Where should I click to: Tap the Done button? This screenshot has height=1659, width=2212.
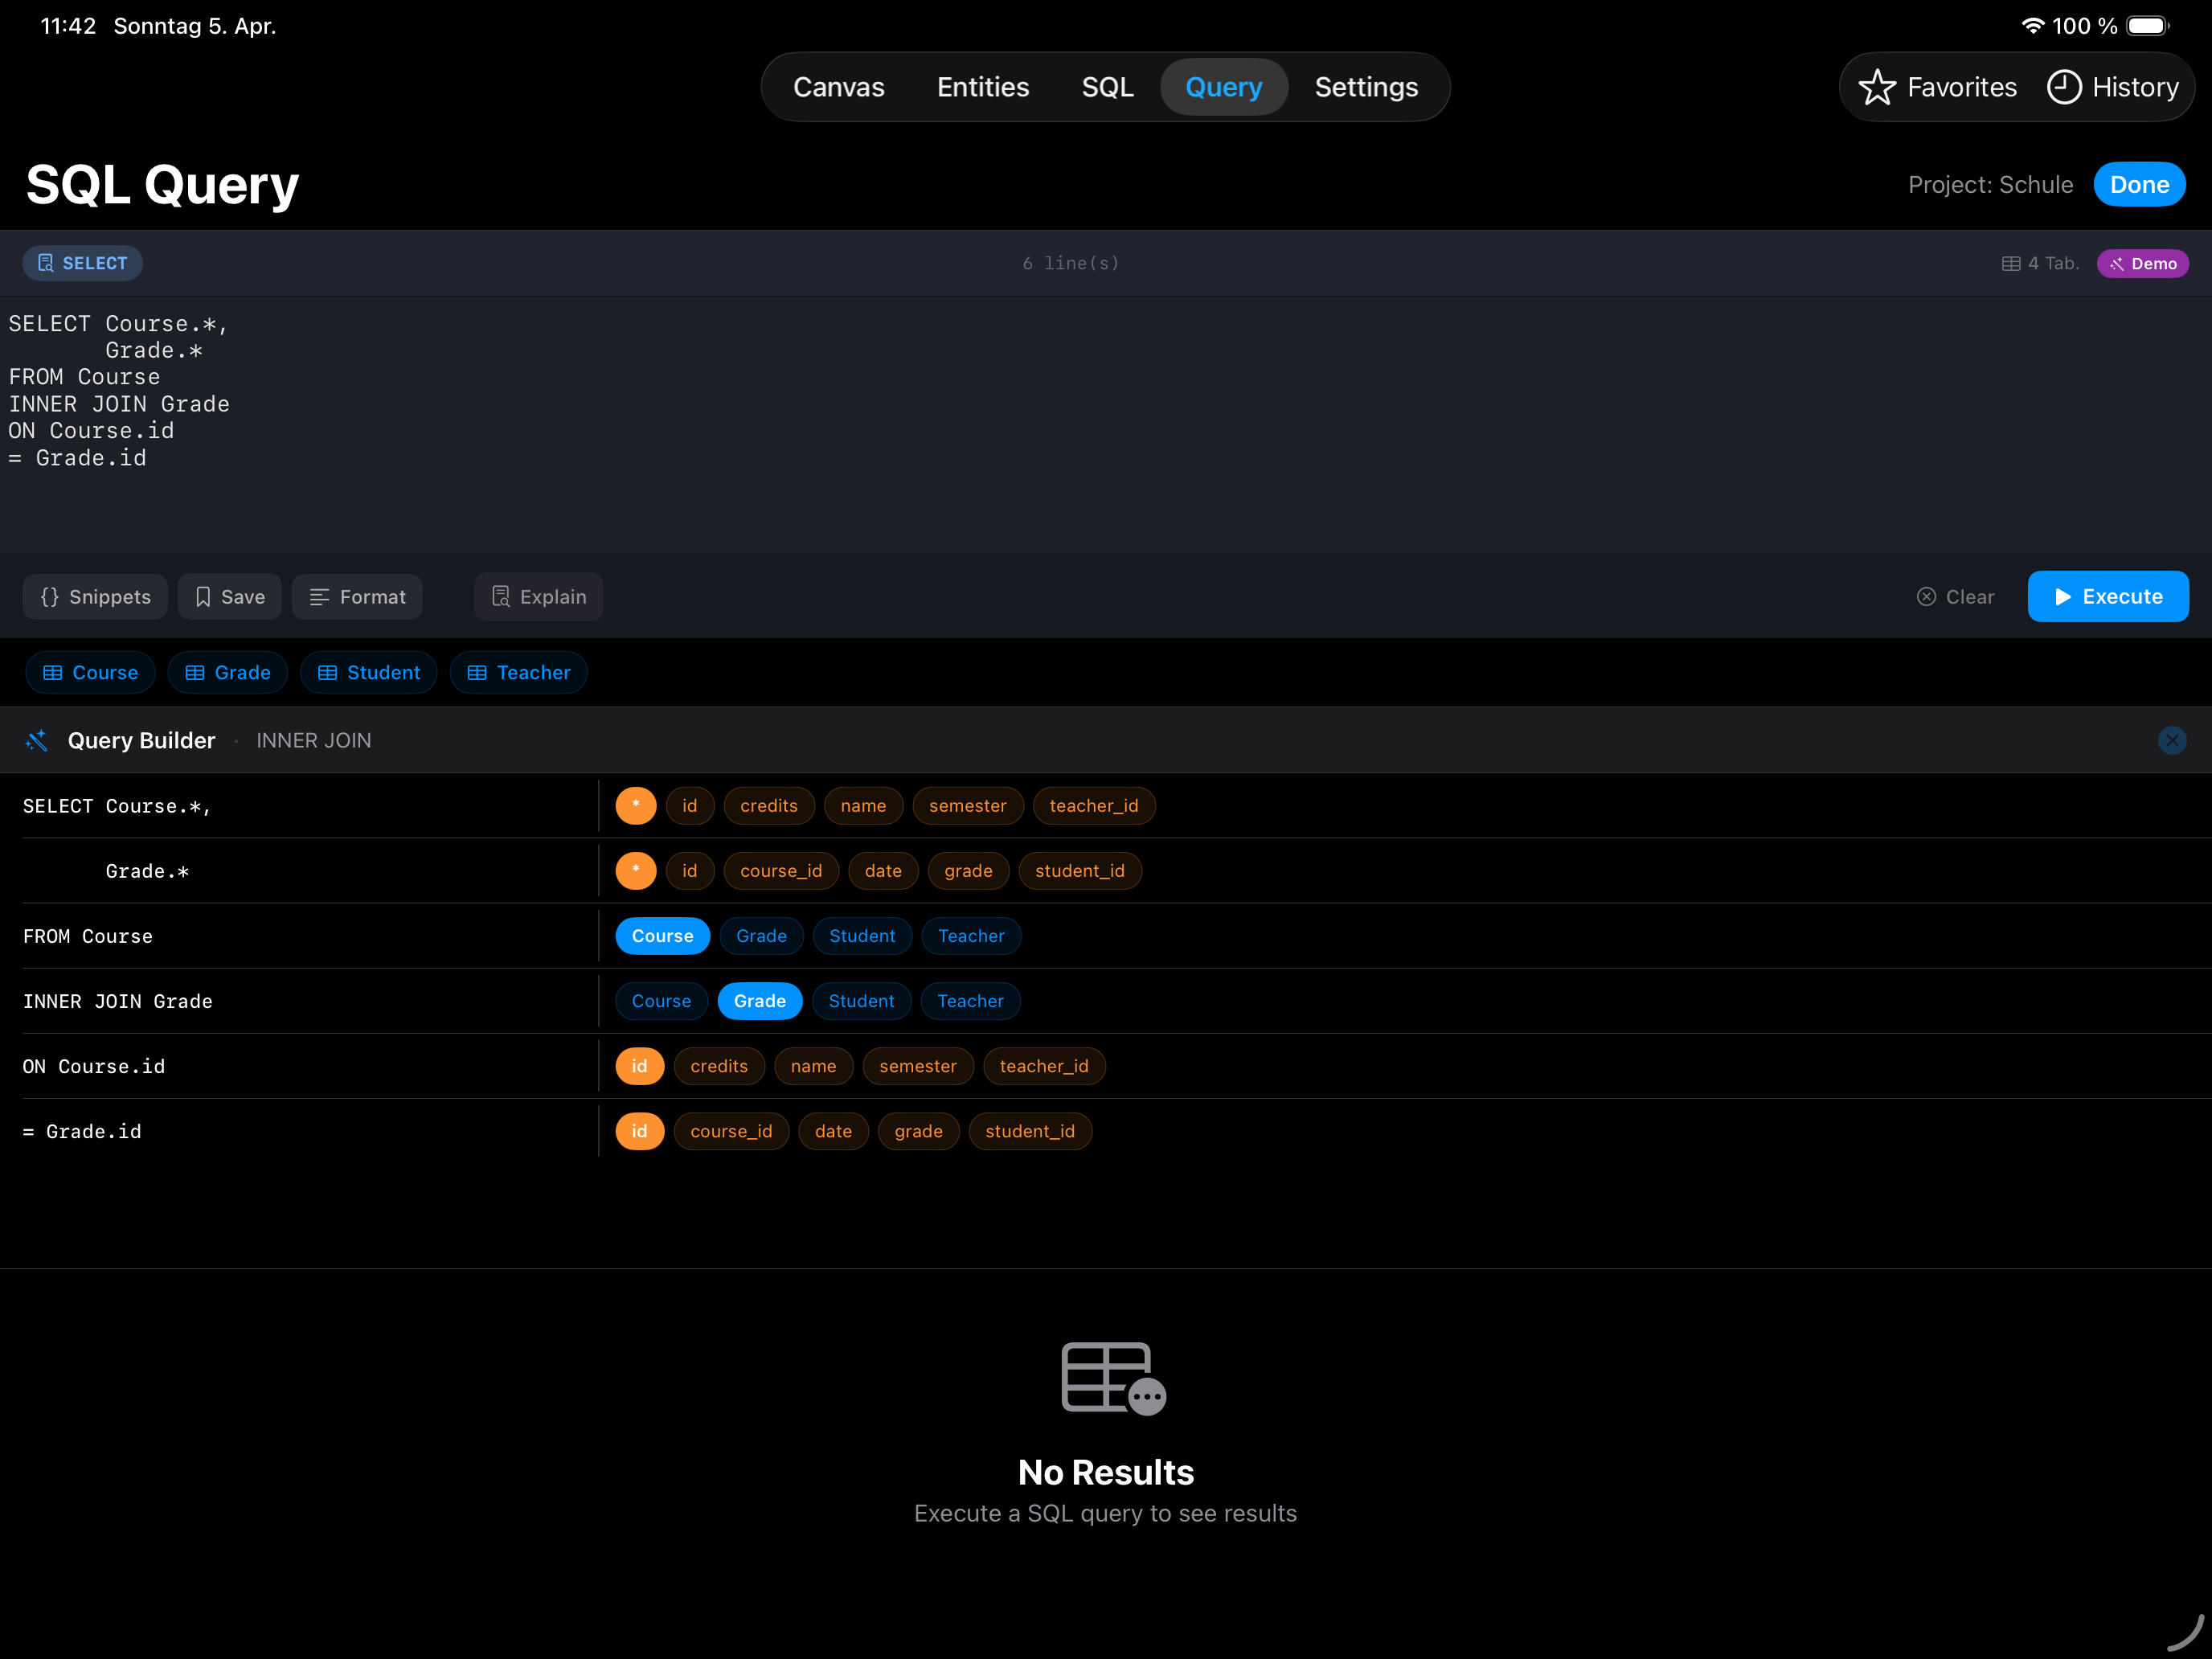coord(2139,185)
